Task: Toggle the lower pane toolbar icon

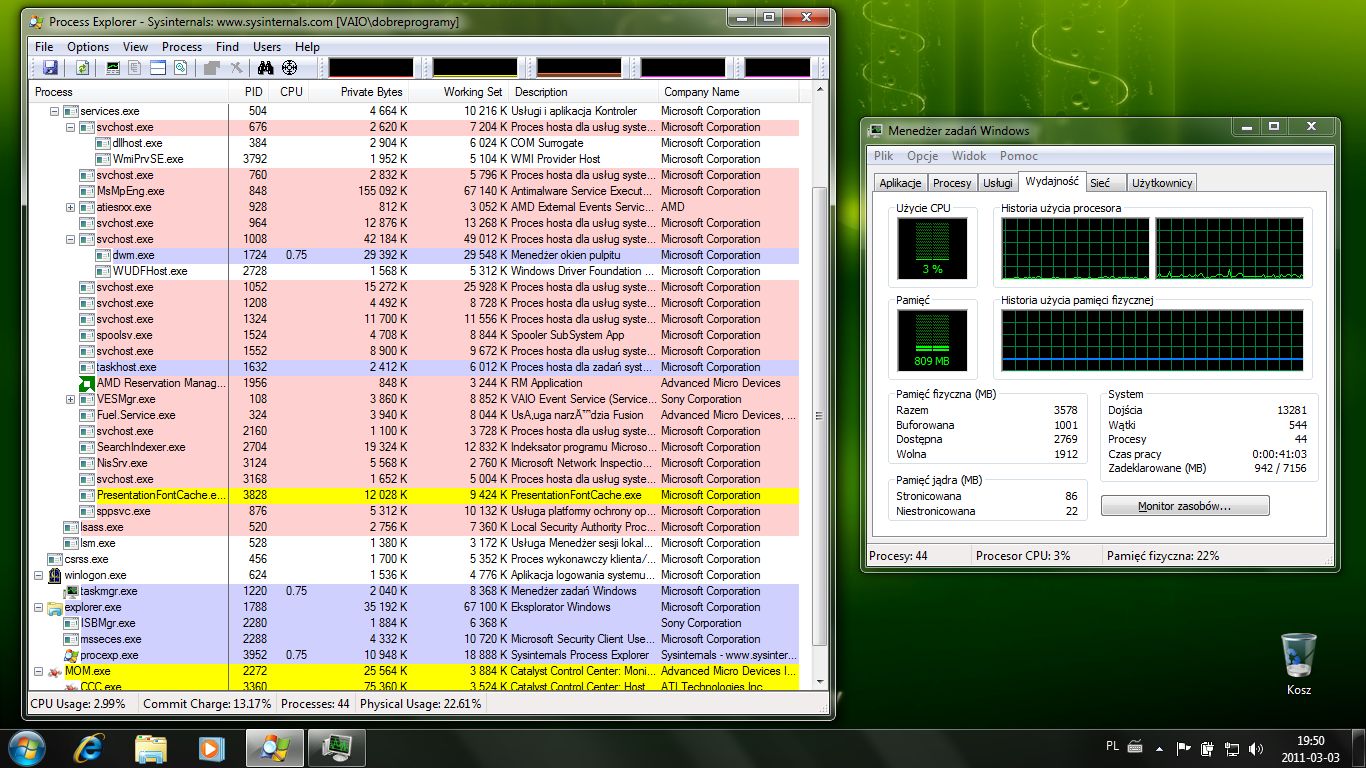Action: tap(157, 68)
